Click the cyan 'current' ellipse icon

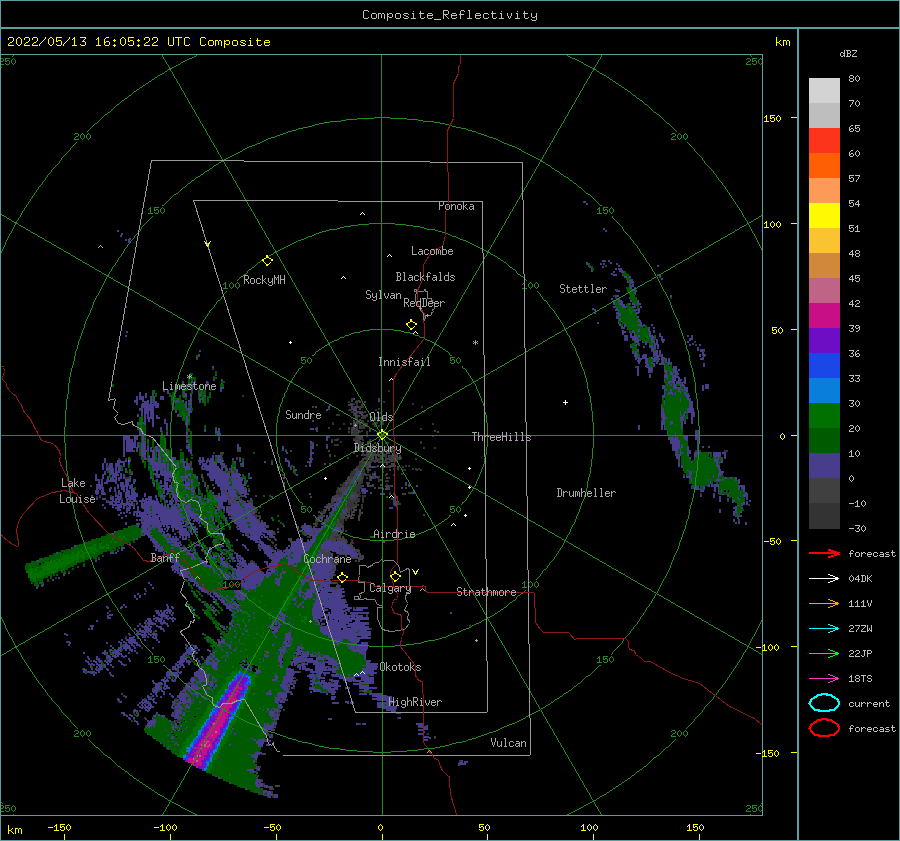pos(824,703)
